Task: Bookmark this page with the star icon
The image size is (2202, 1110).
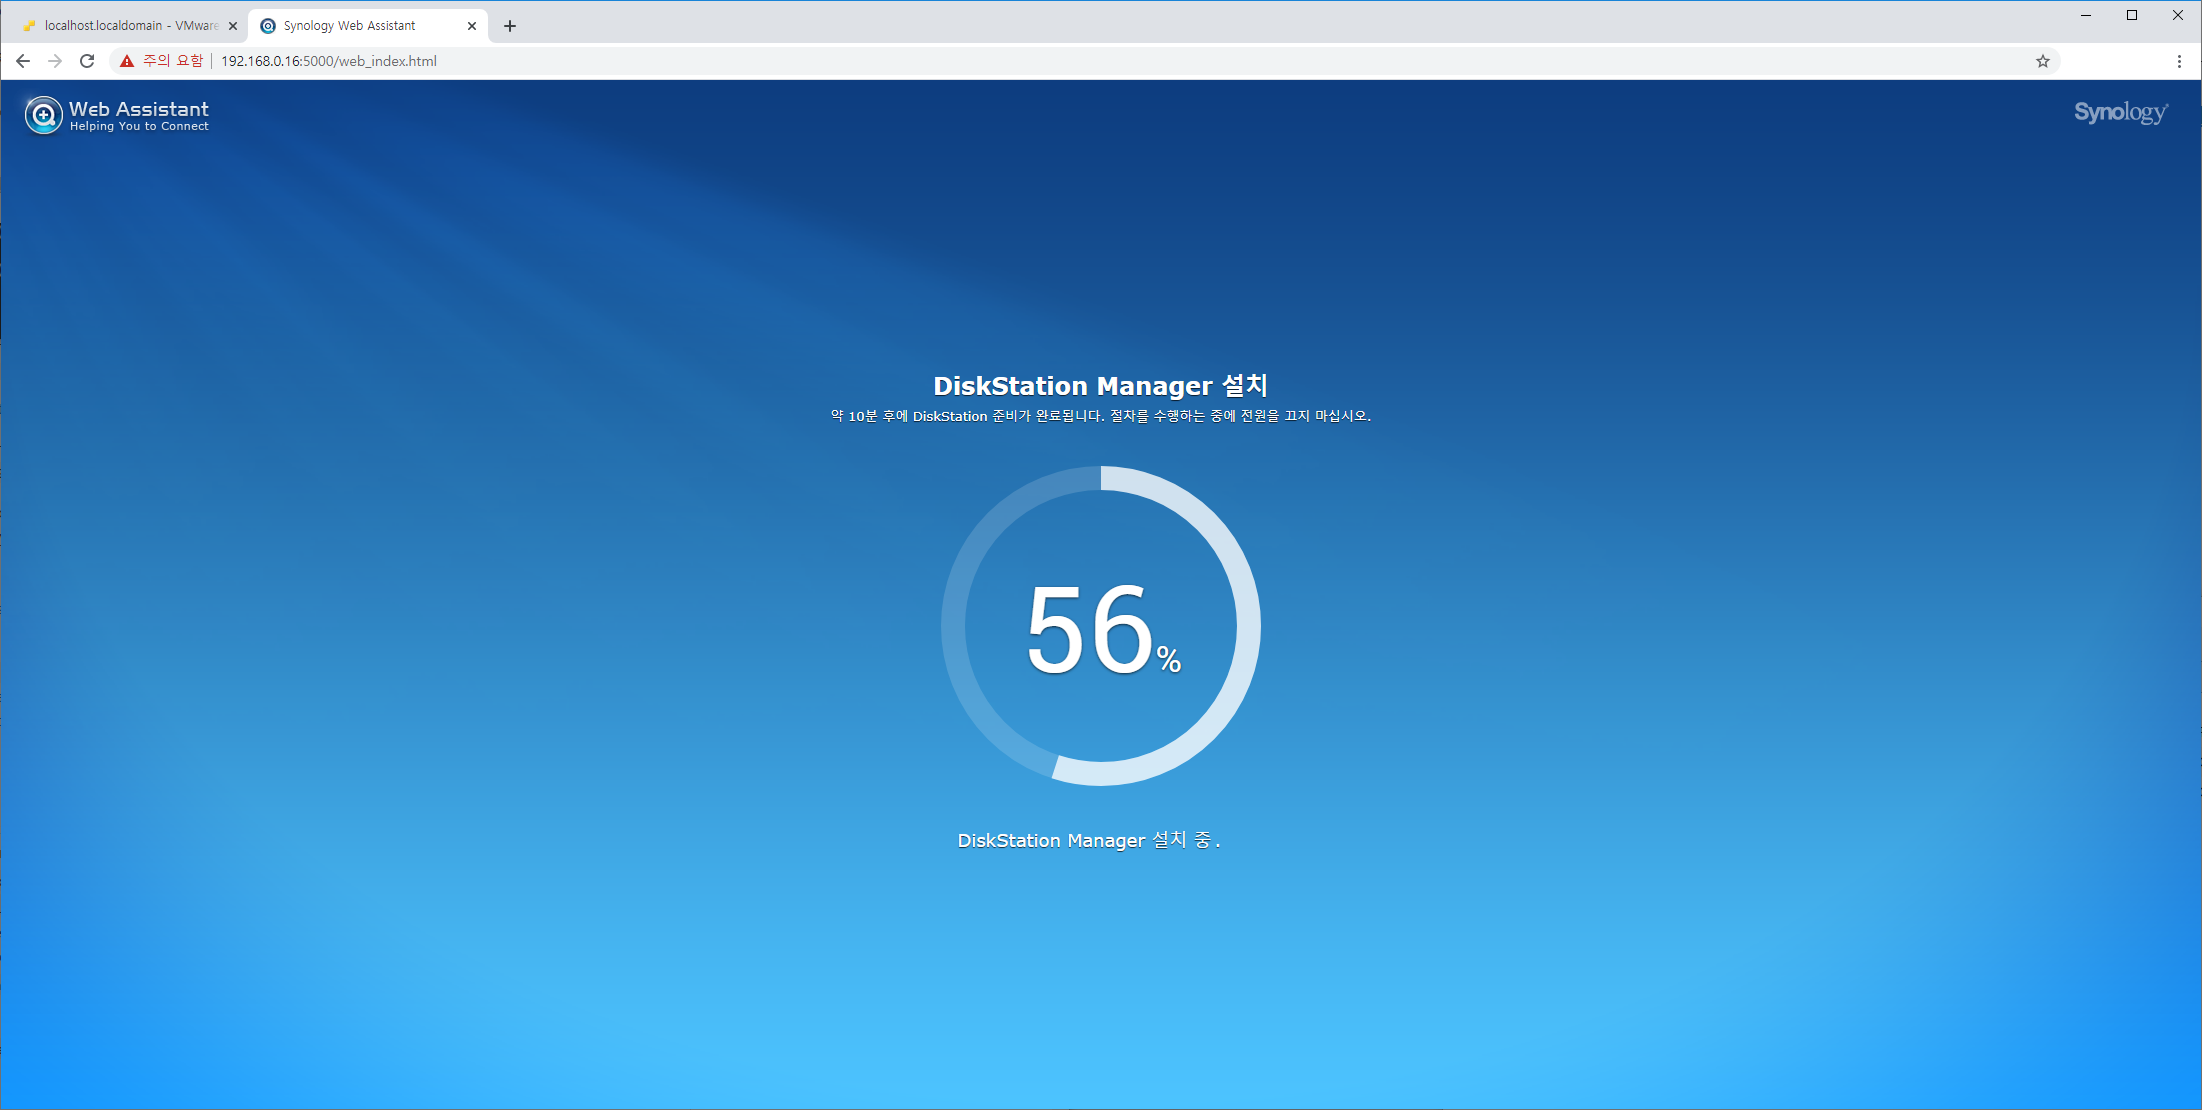Action: click(2042, 61)
